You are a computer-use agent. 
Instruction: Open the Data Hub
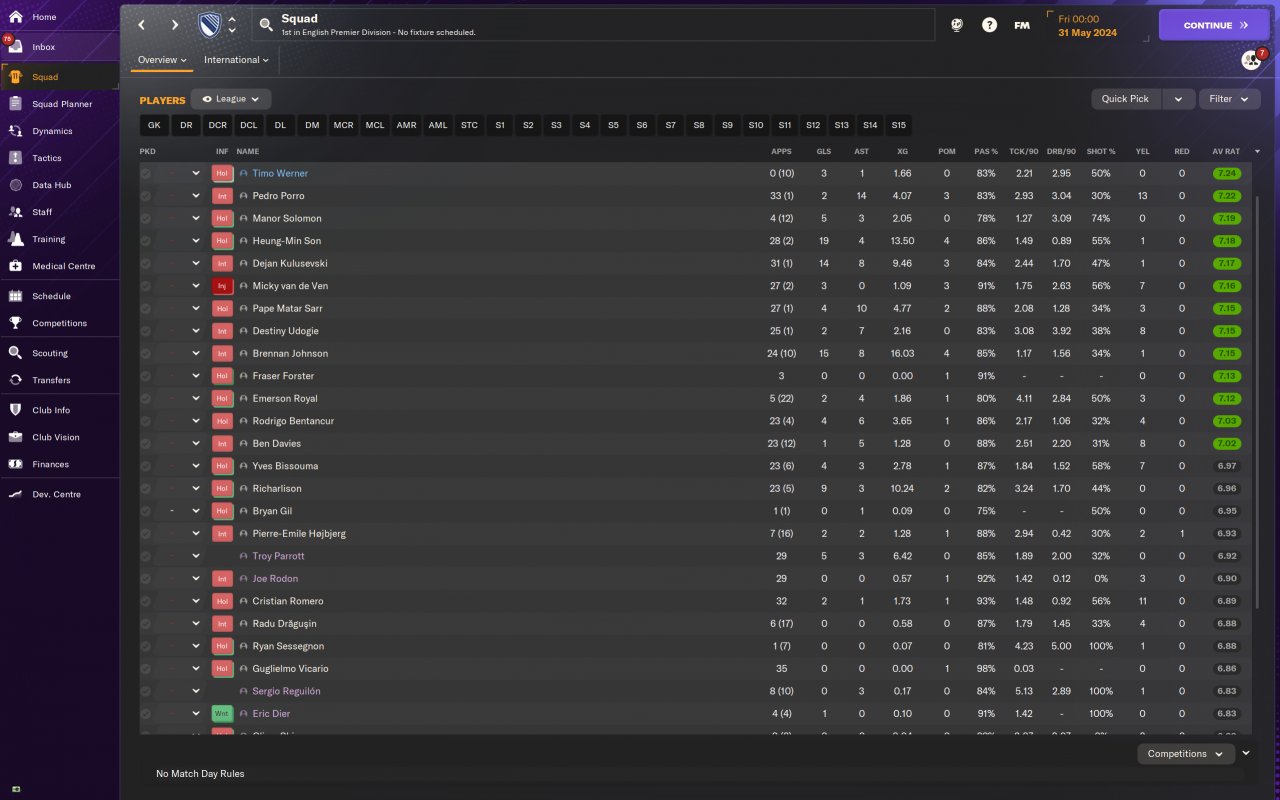60,185
